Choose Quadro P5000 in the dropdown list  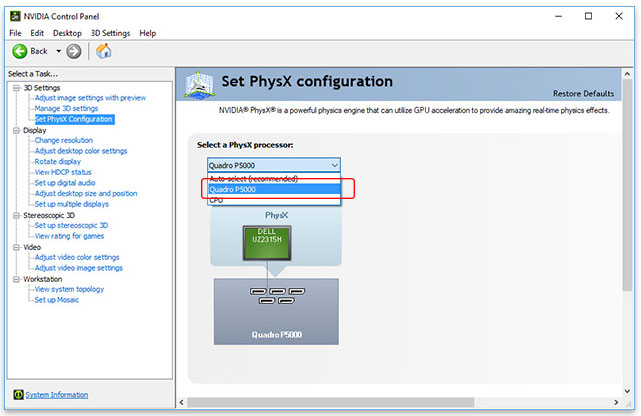[274, 189]
